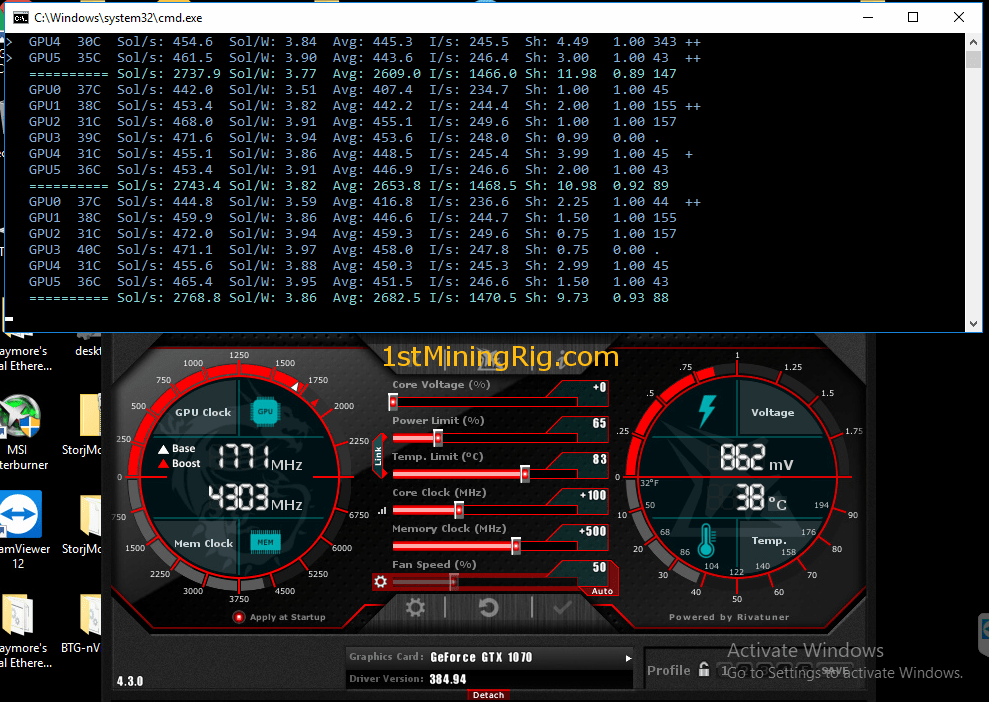This screenshot has height=702, width=989.
Task: Click the Core Clock slider handle
Action: [459, 509]
